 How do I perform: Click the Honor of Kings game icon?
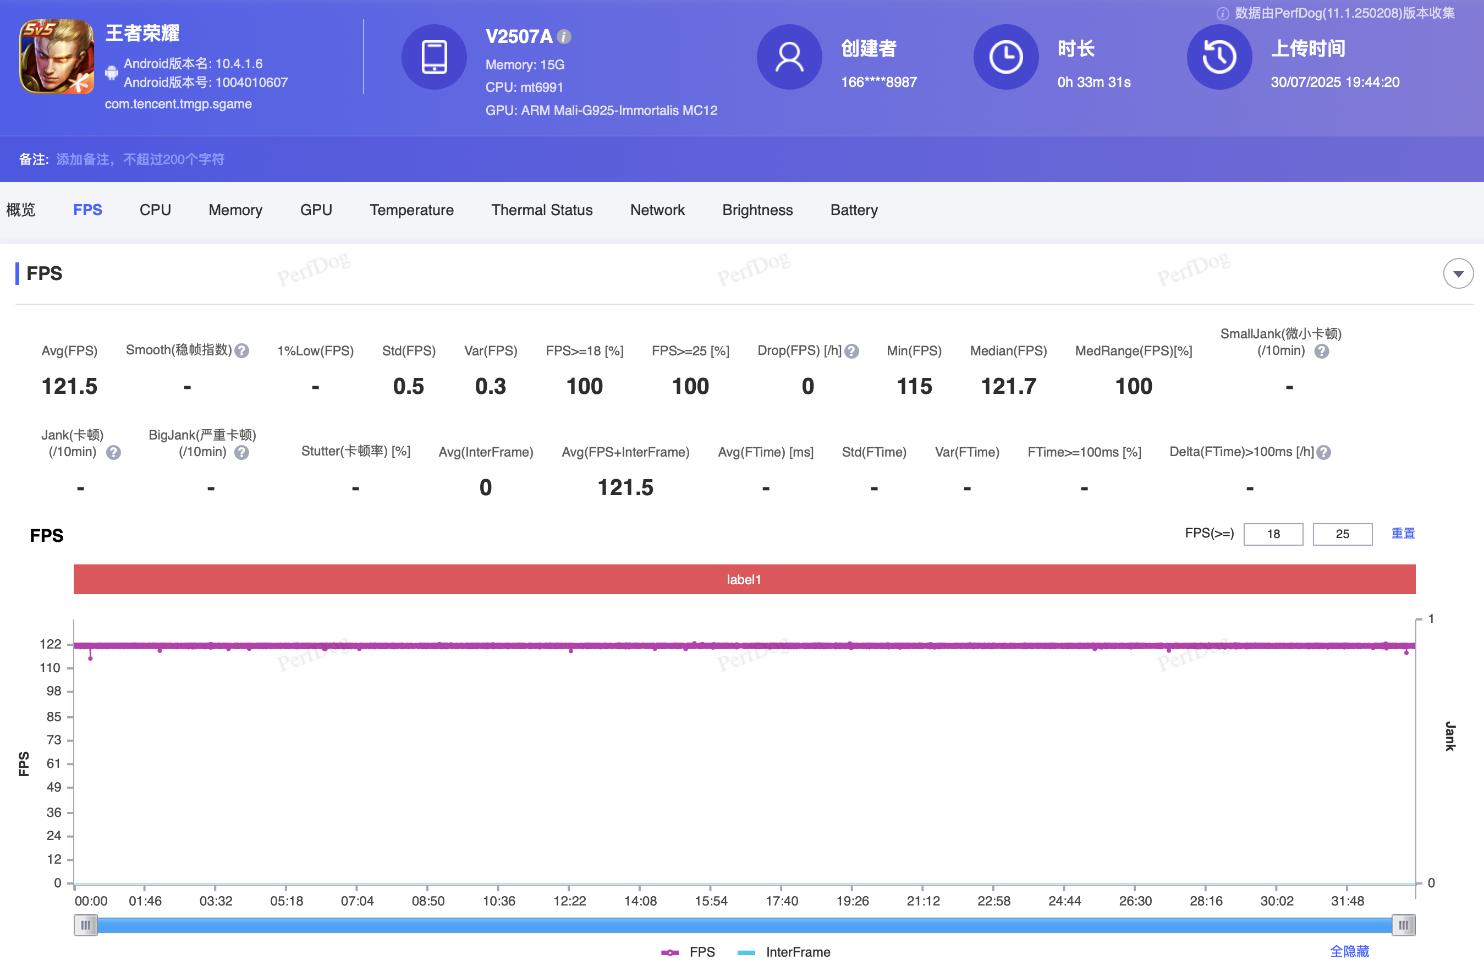pos(57,57)
